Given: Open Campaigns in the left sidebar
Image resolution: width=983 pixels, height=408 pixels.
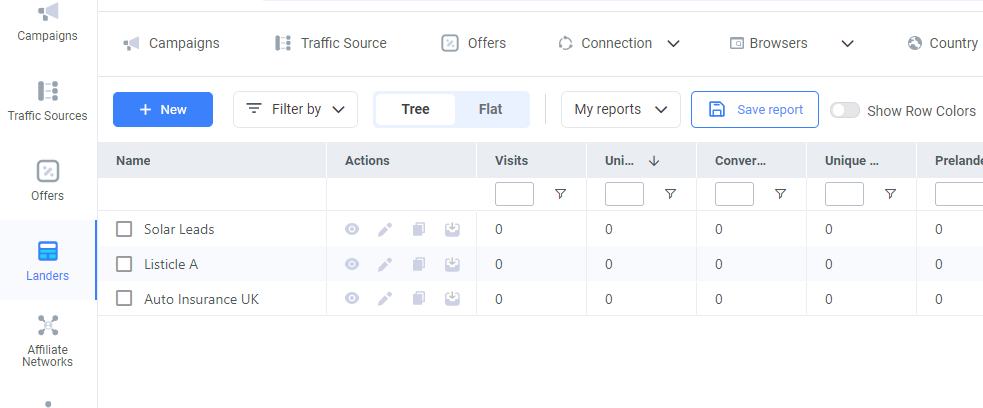Looking at the screenshot, I should [48, 23].
